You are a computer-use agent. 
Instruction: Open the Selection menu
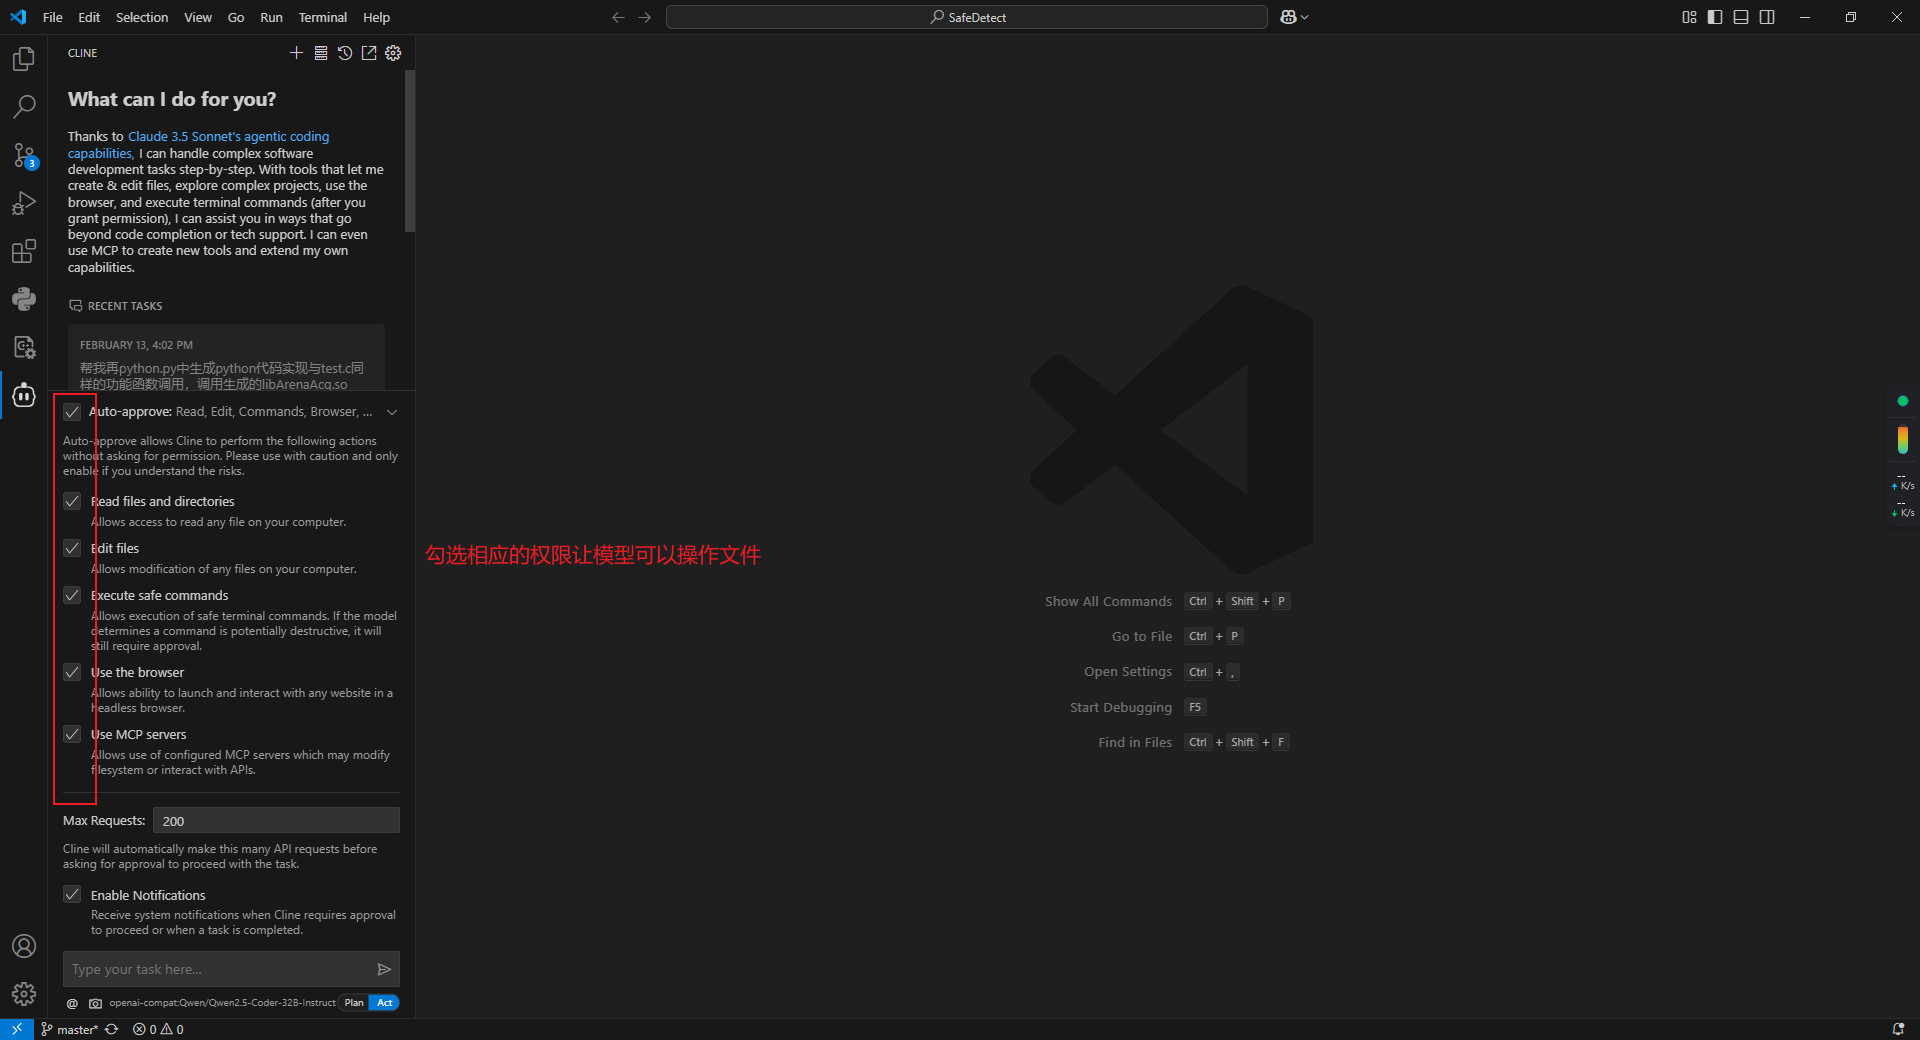(142, 17)
